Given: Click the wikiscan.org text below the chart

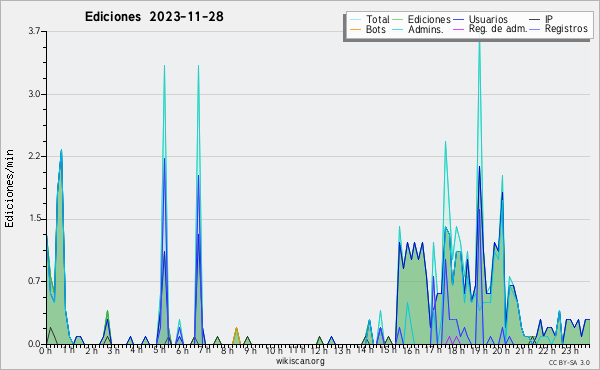Looking at the screenshot, I should click(x=300, y=361).
